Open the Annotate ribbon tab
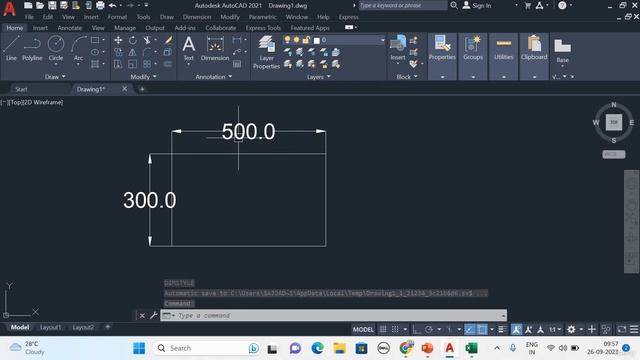 69,28
